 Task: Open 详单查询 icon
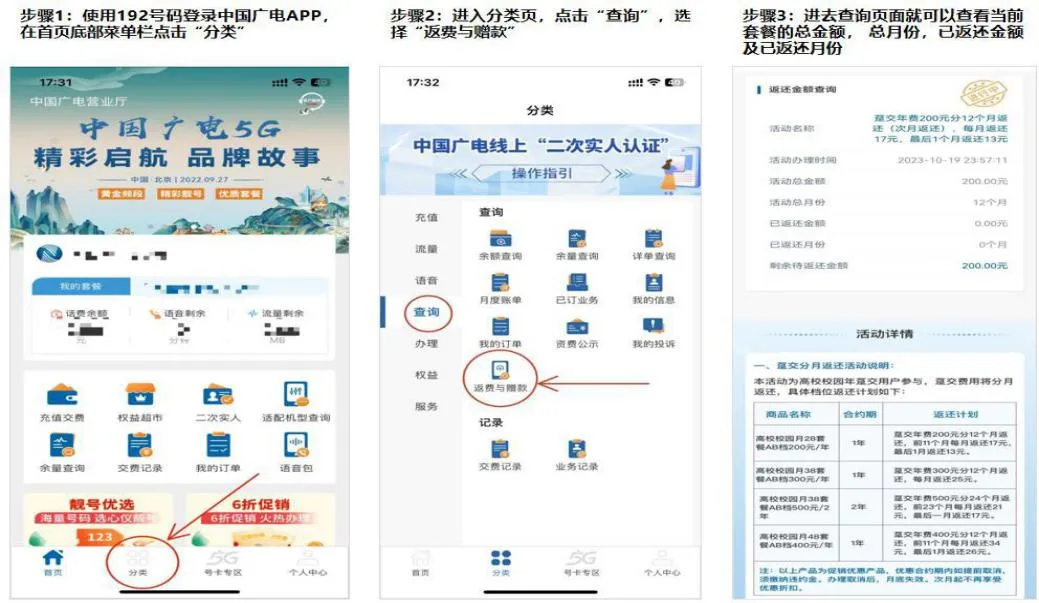653,239
